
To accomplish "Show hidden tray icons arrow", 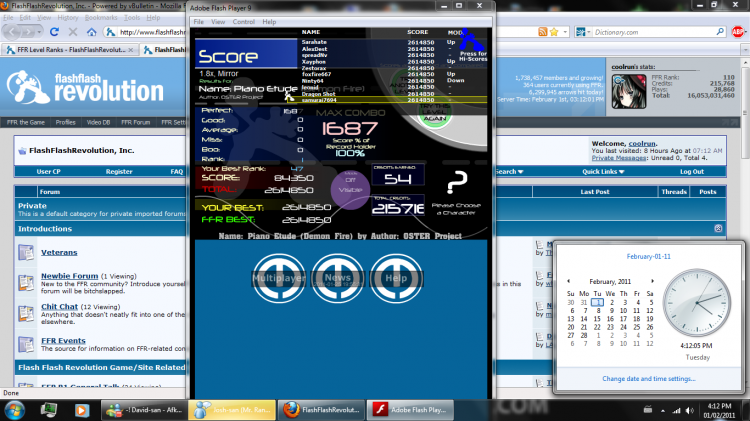I will pos(662,410).
